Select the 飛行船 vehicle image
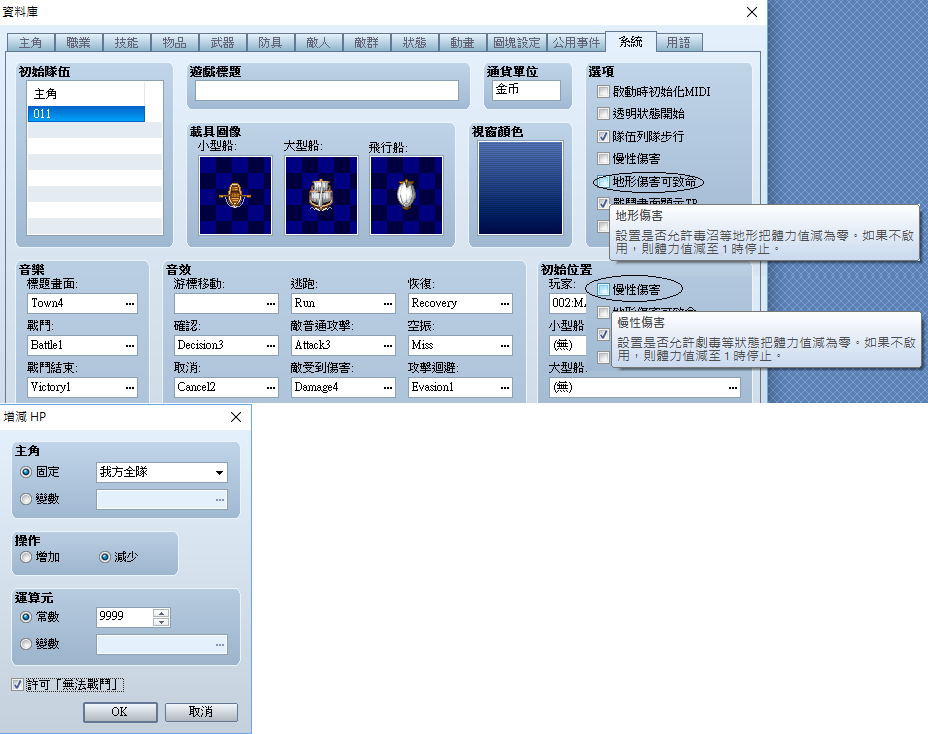This screenshot has height=734, width=928. point(407,195)
